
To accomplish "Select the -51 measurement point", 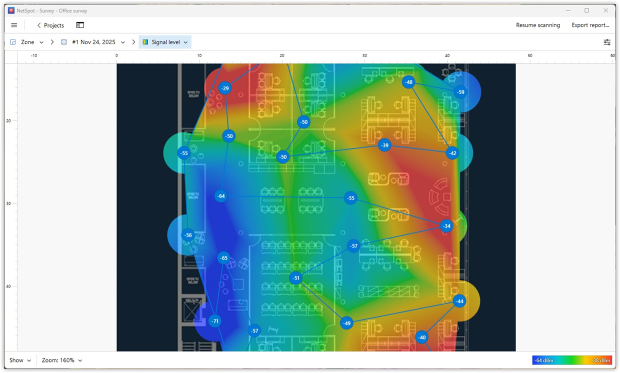I will click(296, 278).
